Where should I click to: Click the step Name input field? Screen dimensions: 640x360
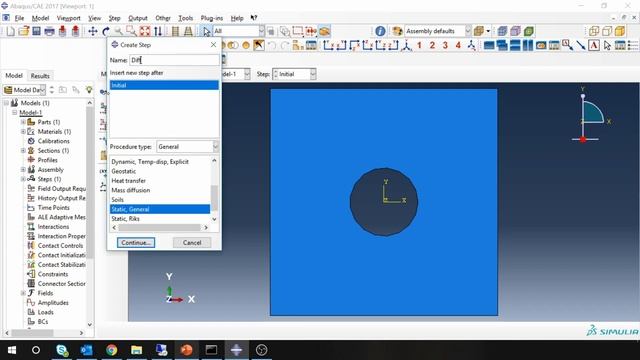pyautogui.click(x=174, y=60)
